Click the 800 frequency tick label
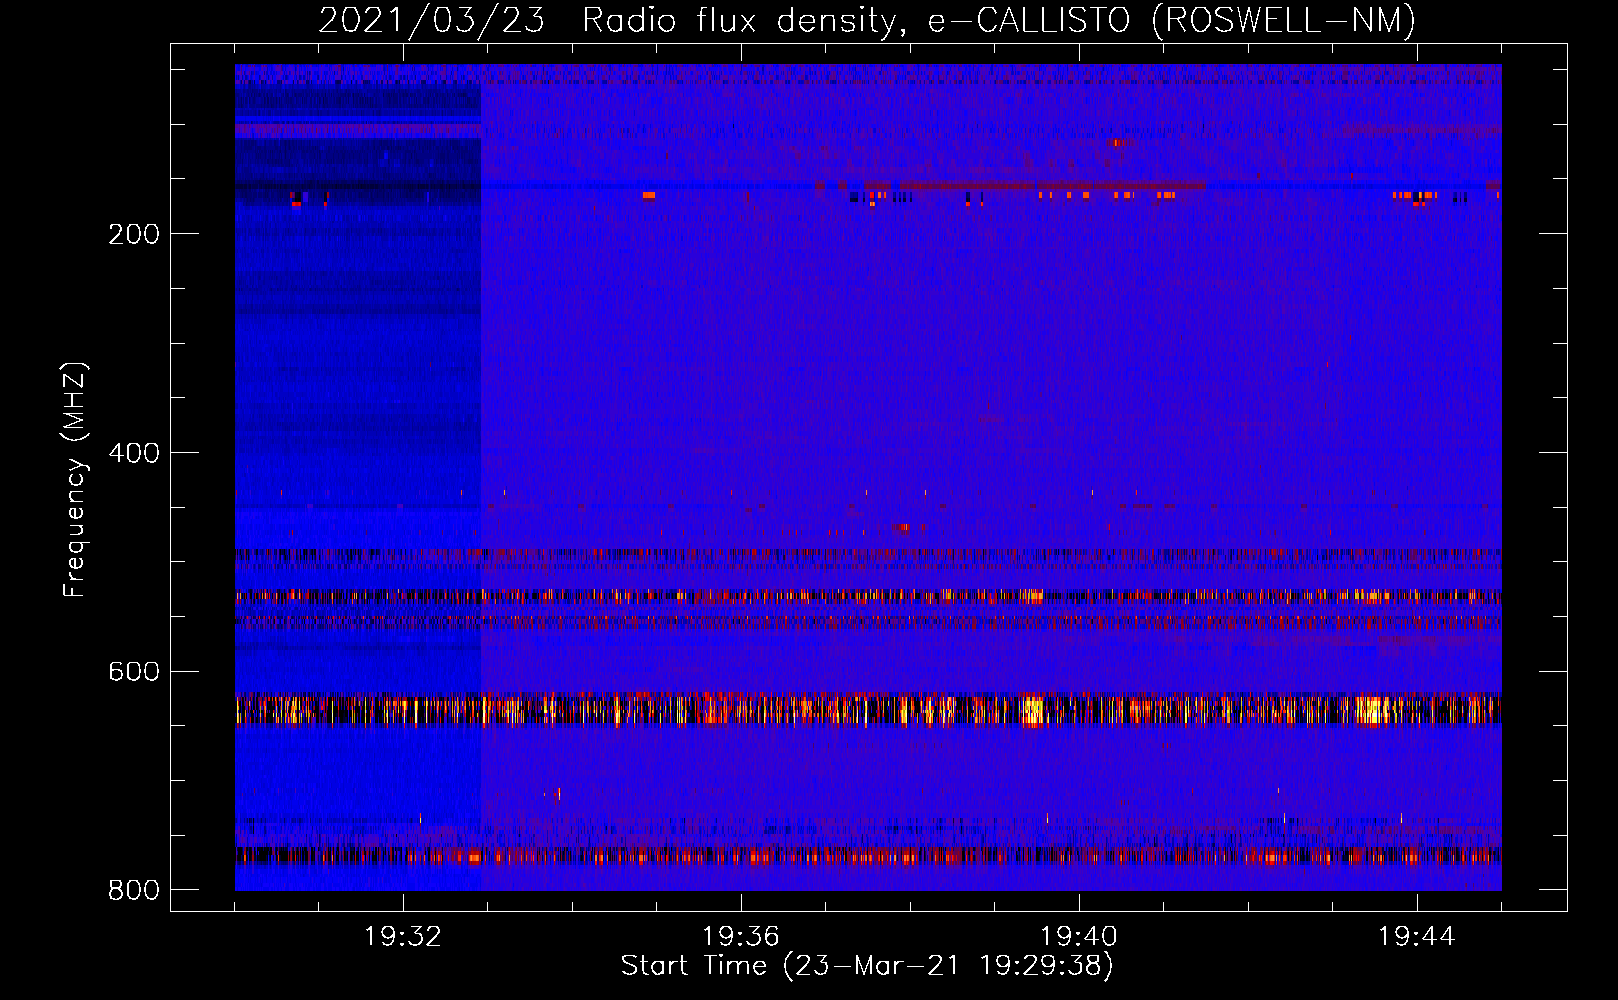1618x1000 pixels. [x=134, y=890]
